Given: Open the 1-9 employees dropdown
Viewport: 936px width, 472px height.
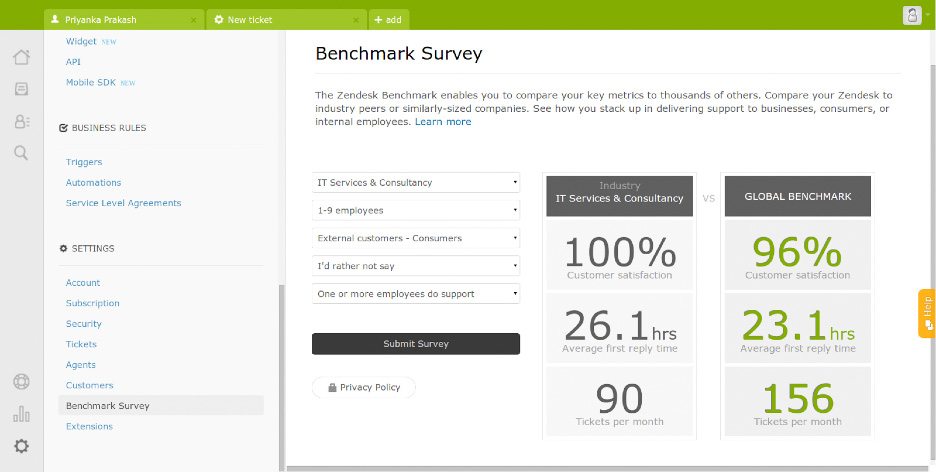Looking at the screenshot, I should click(415, 210).
